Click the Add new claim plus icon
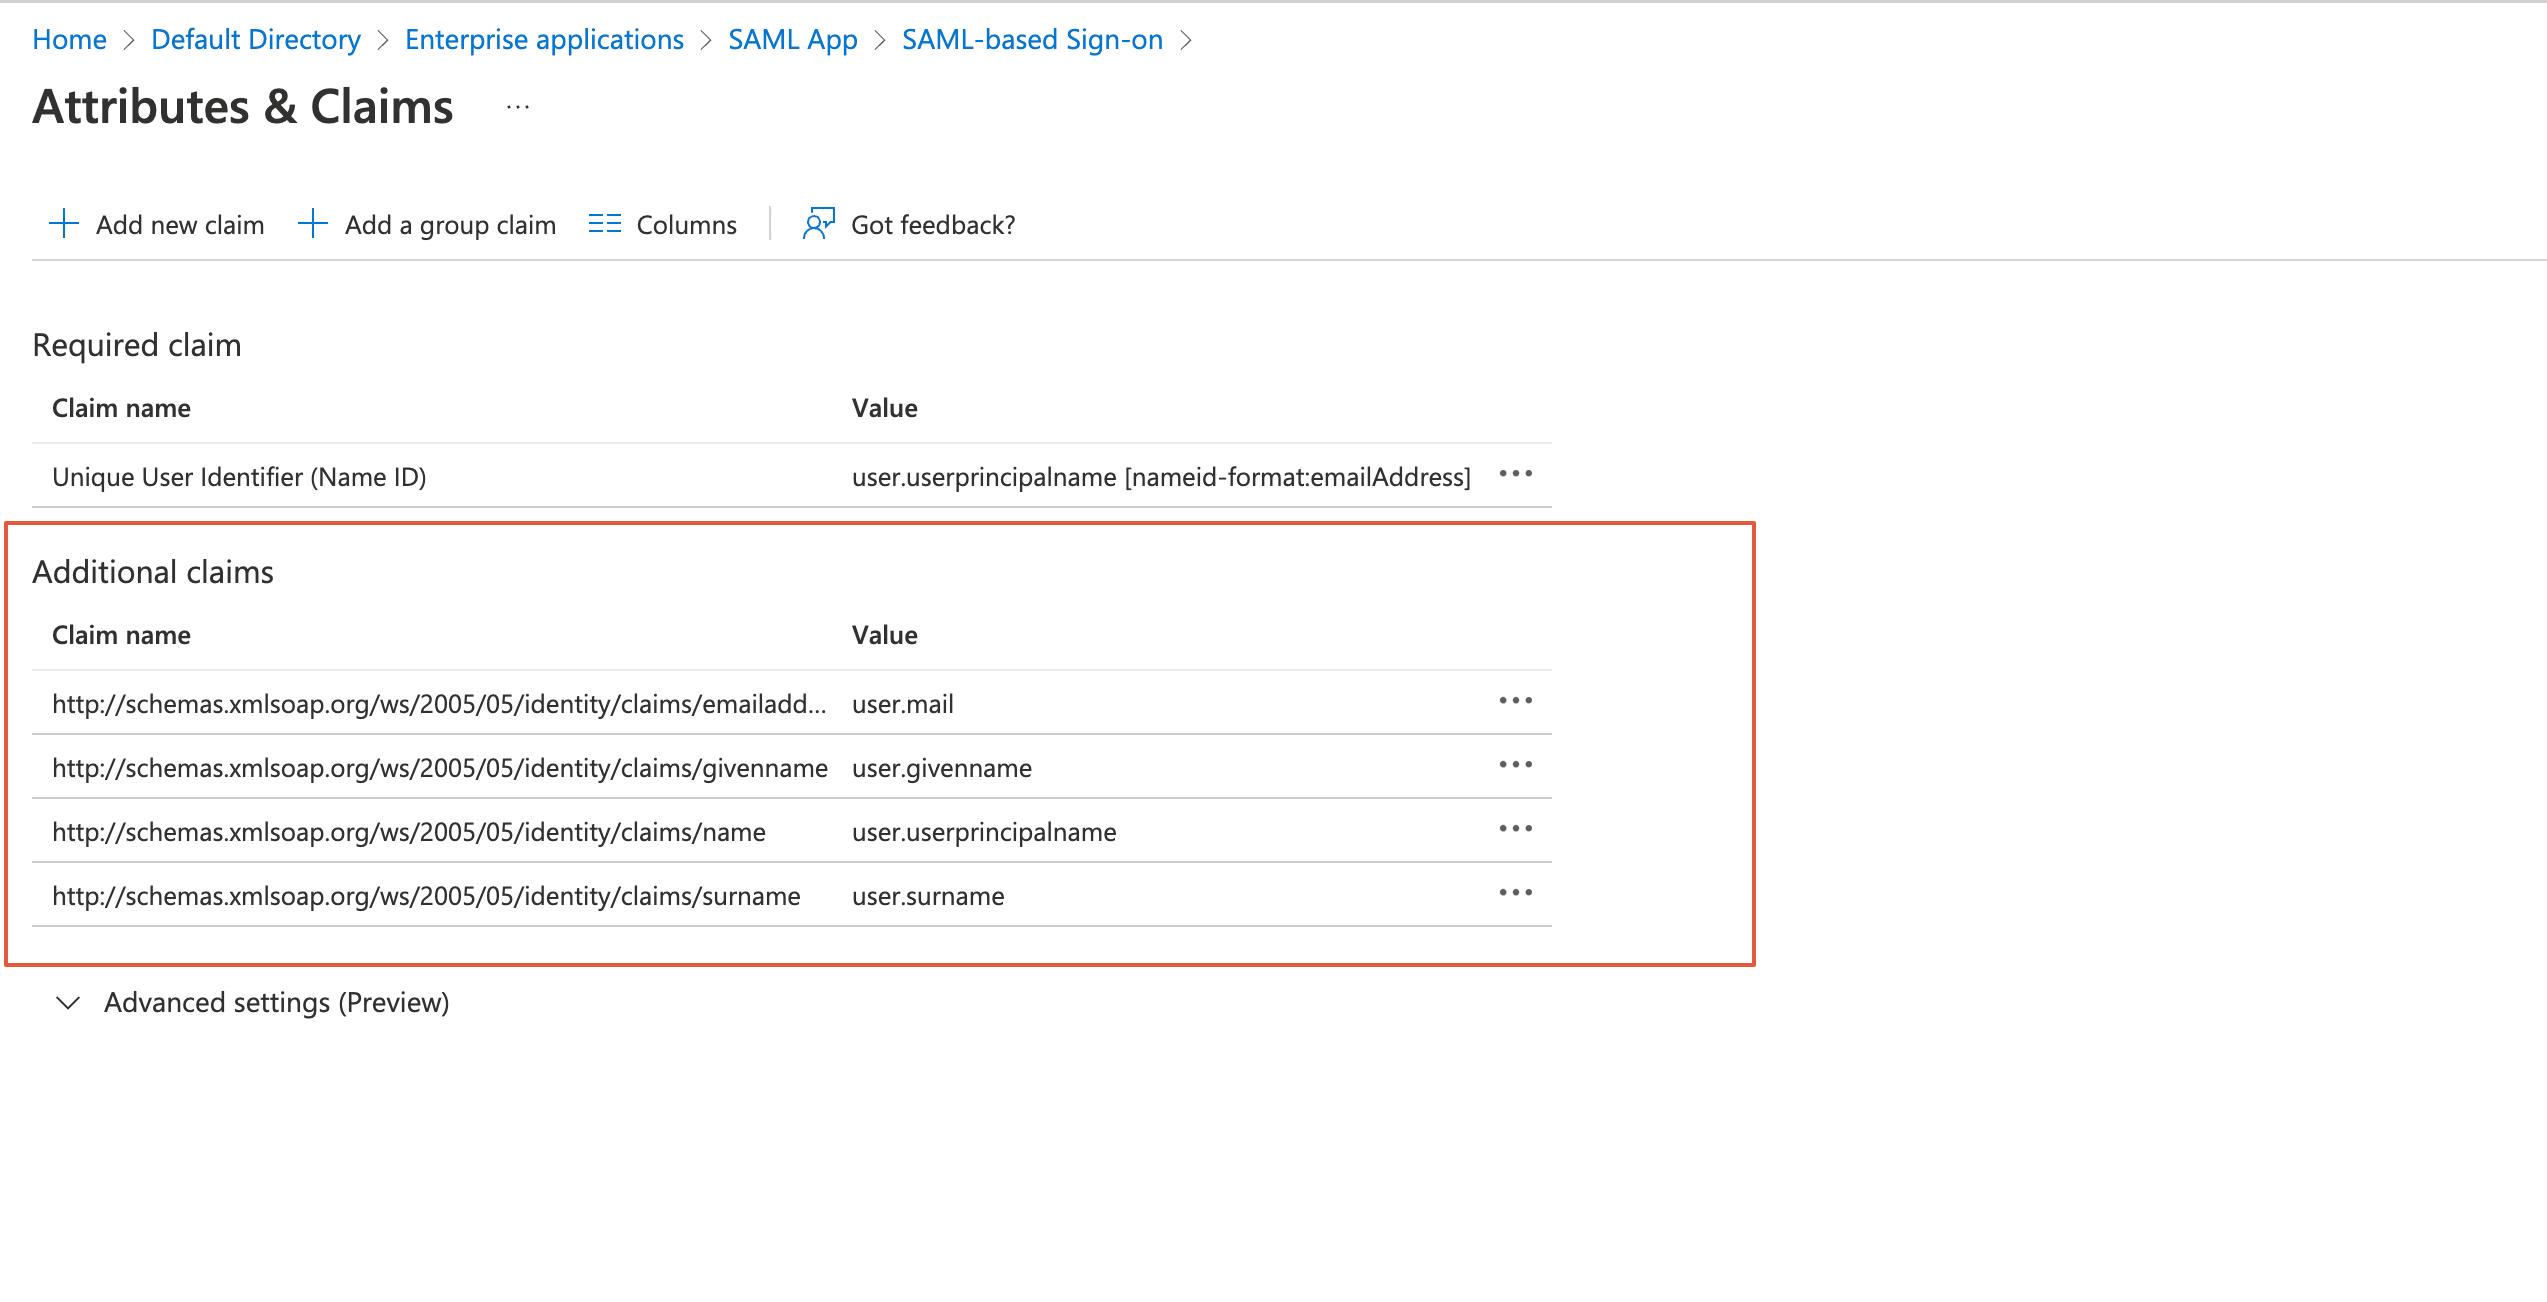This screenshot has height=1302, width=2547. (x=64, y=224)
